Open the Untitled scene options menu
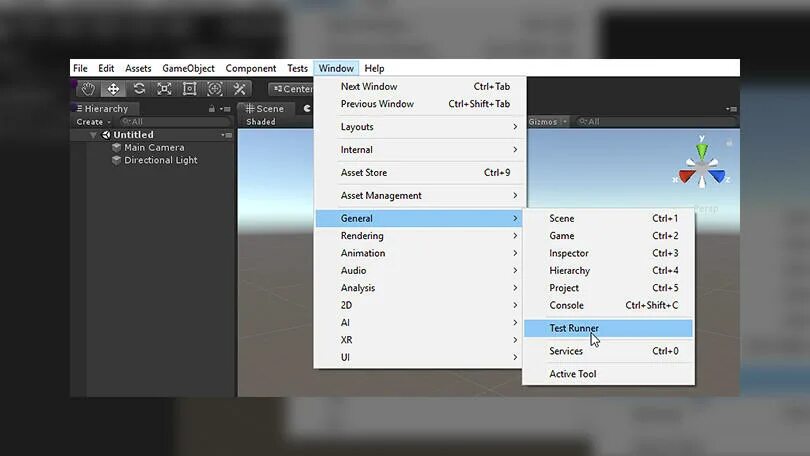Image resolution: width=810 pixels, height=456 pixels. coord(226,135)
